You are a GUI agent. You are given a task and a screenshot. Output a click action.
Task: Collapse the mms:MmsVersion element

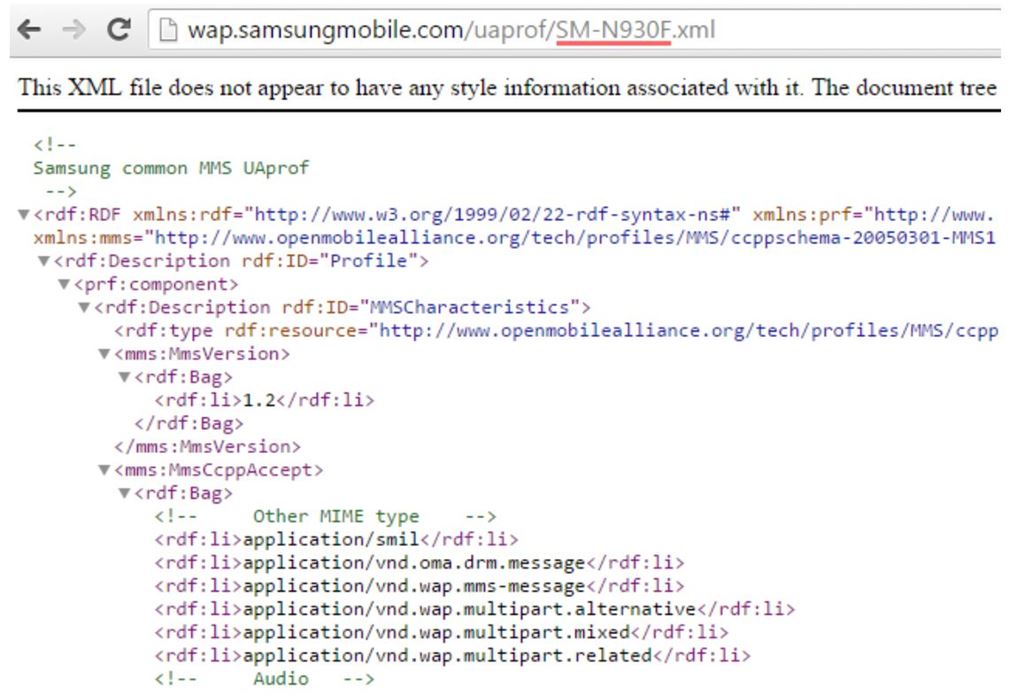[104, 354]
